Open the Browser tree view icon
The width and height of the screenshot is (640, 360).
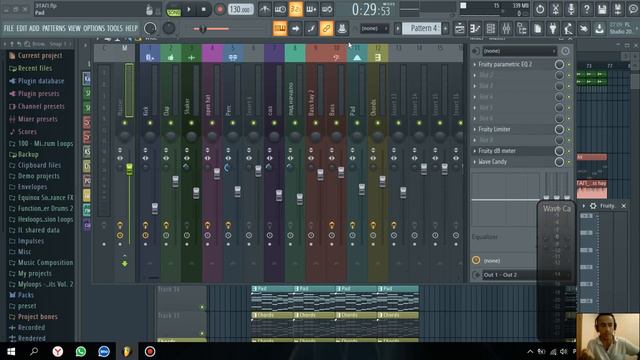pyautogui.click(x=522, y=29)
